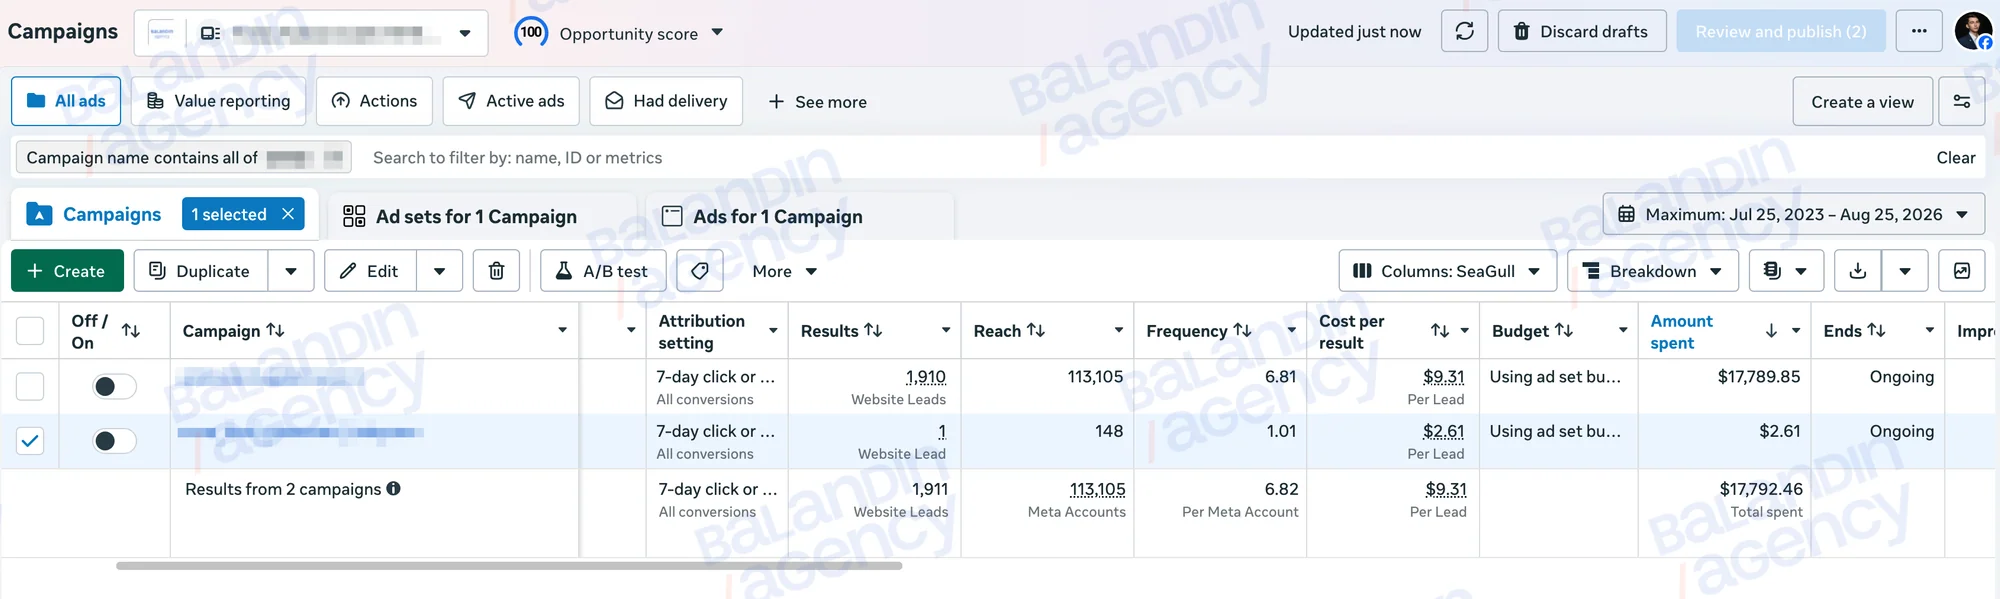Click the refresh data icon
Screen dimensions: 2000x599
tap(1464, 31)
